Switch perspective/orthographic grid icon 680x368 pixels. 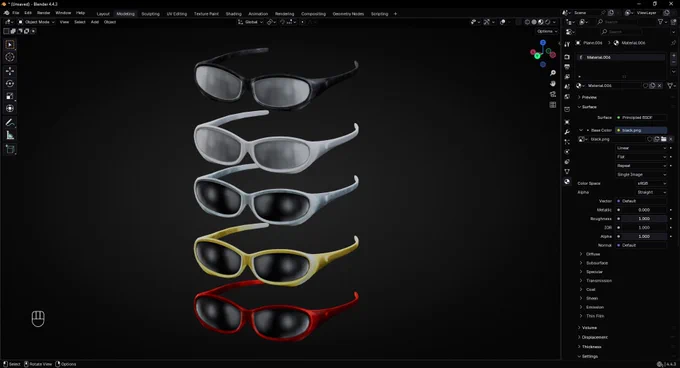pos(552,105)
